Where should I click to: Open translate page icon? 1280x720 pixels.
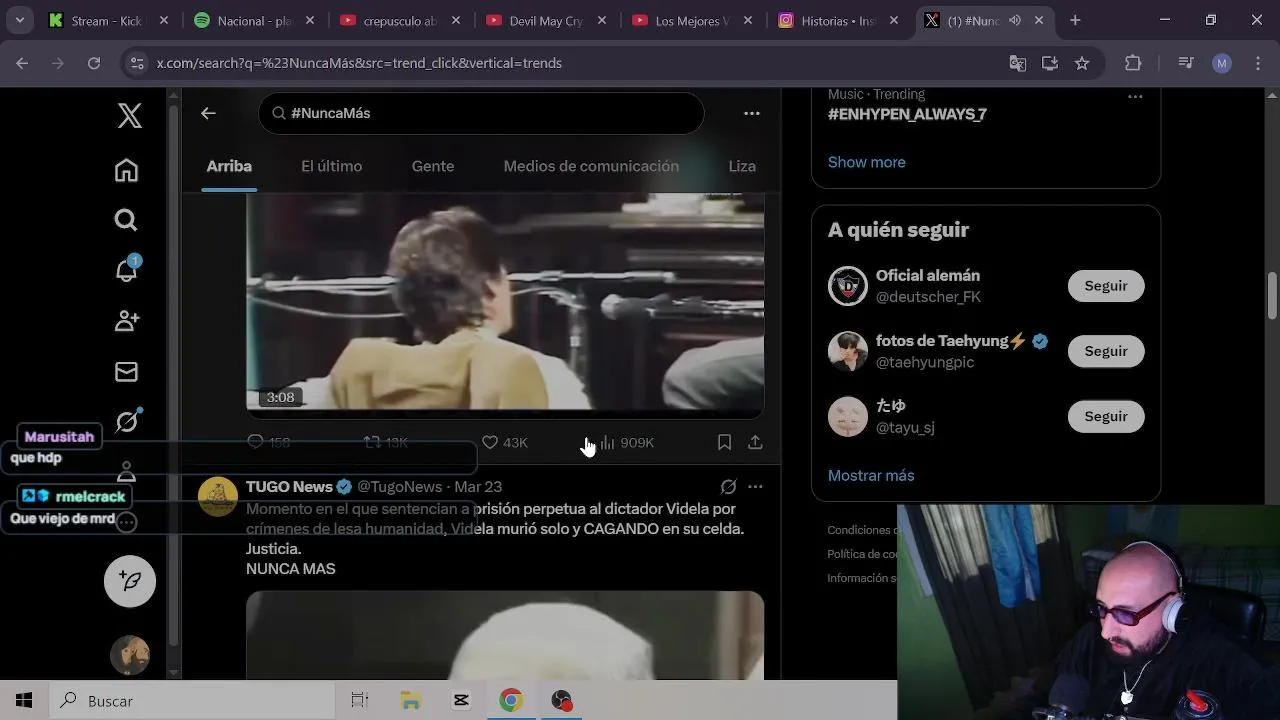(x=1018, y=63)
